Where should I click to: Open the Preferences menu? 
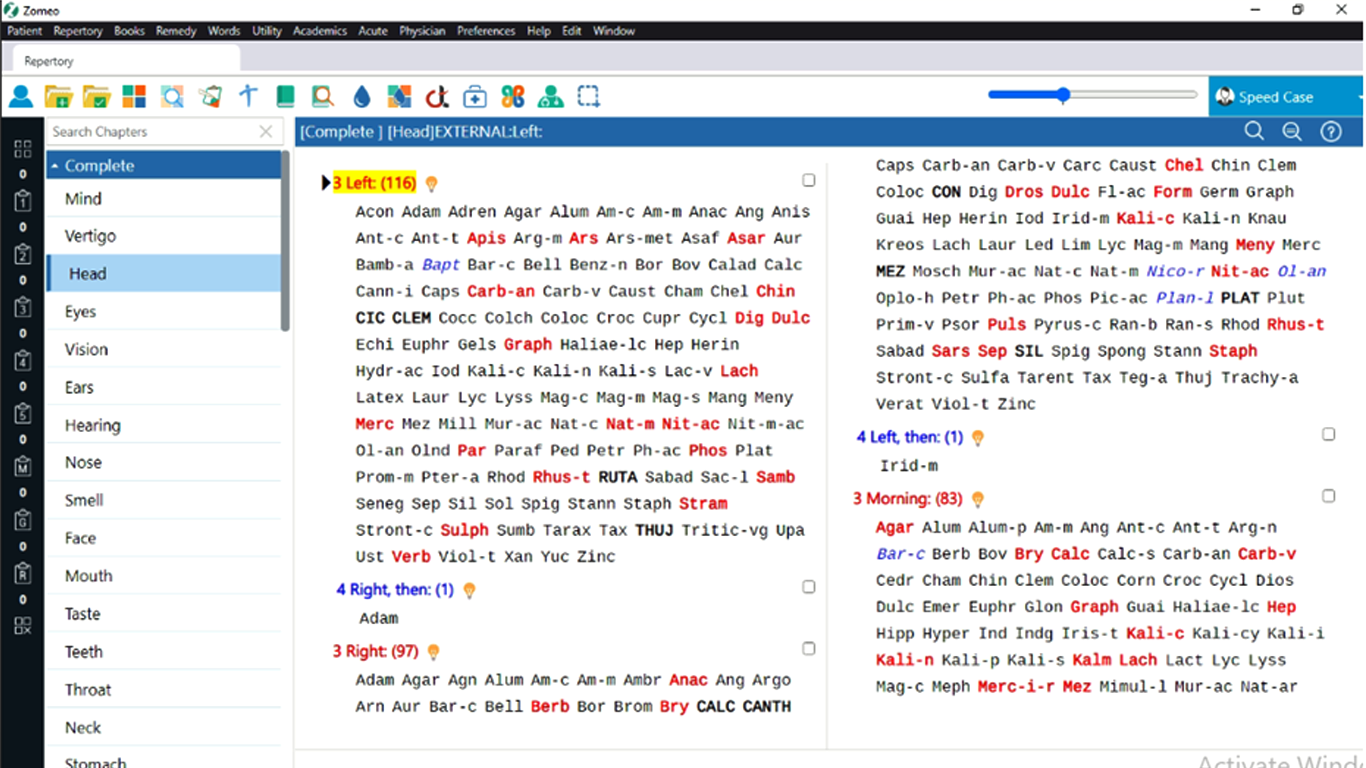click(x=486, y=31)
